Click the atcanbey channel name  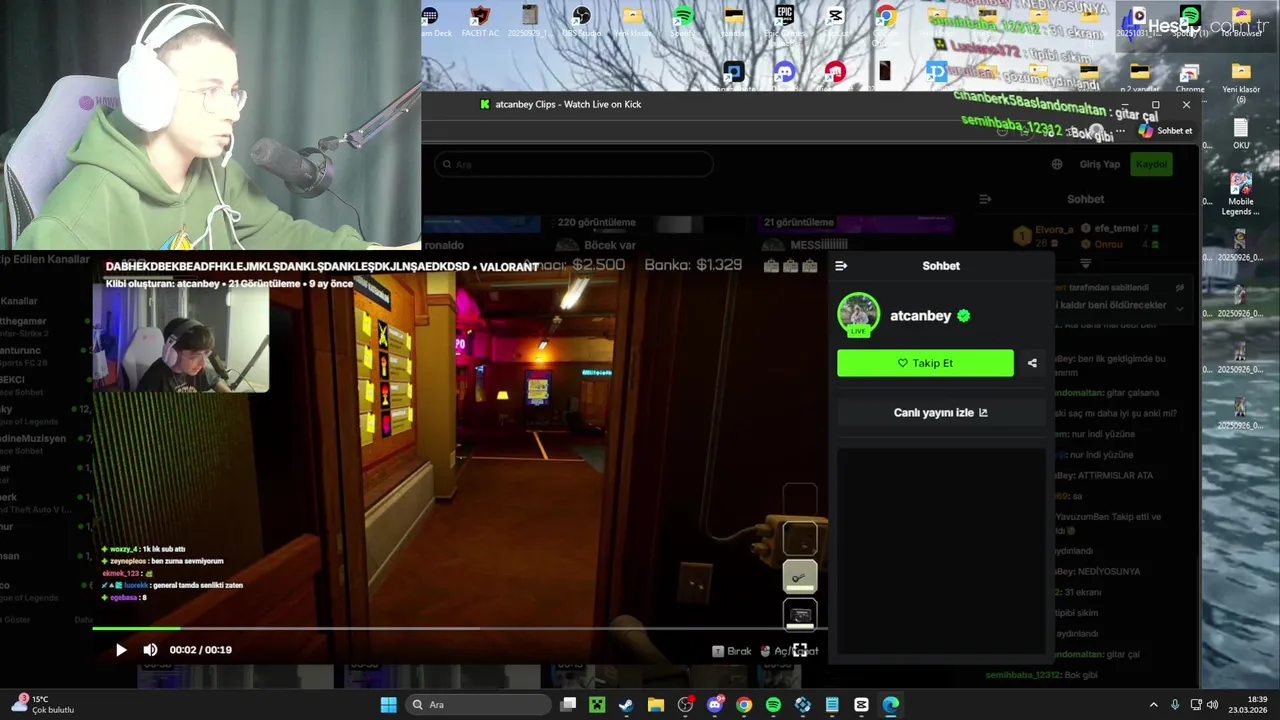tap(920, 315)
